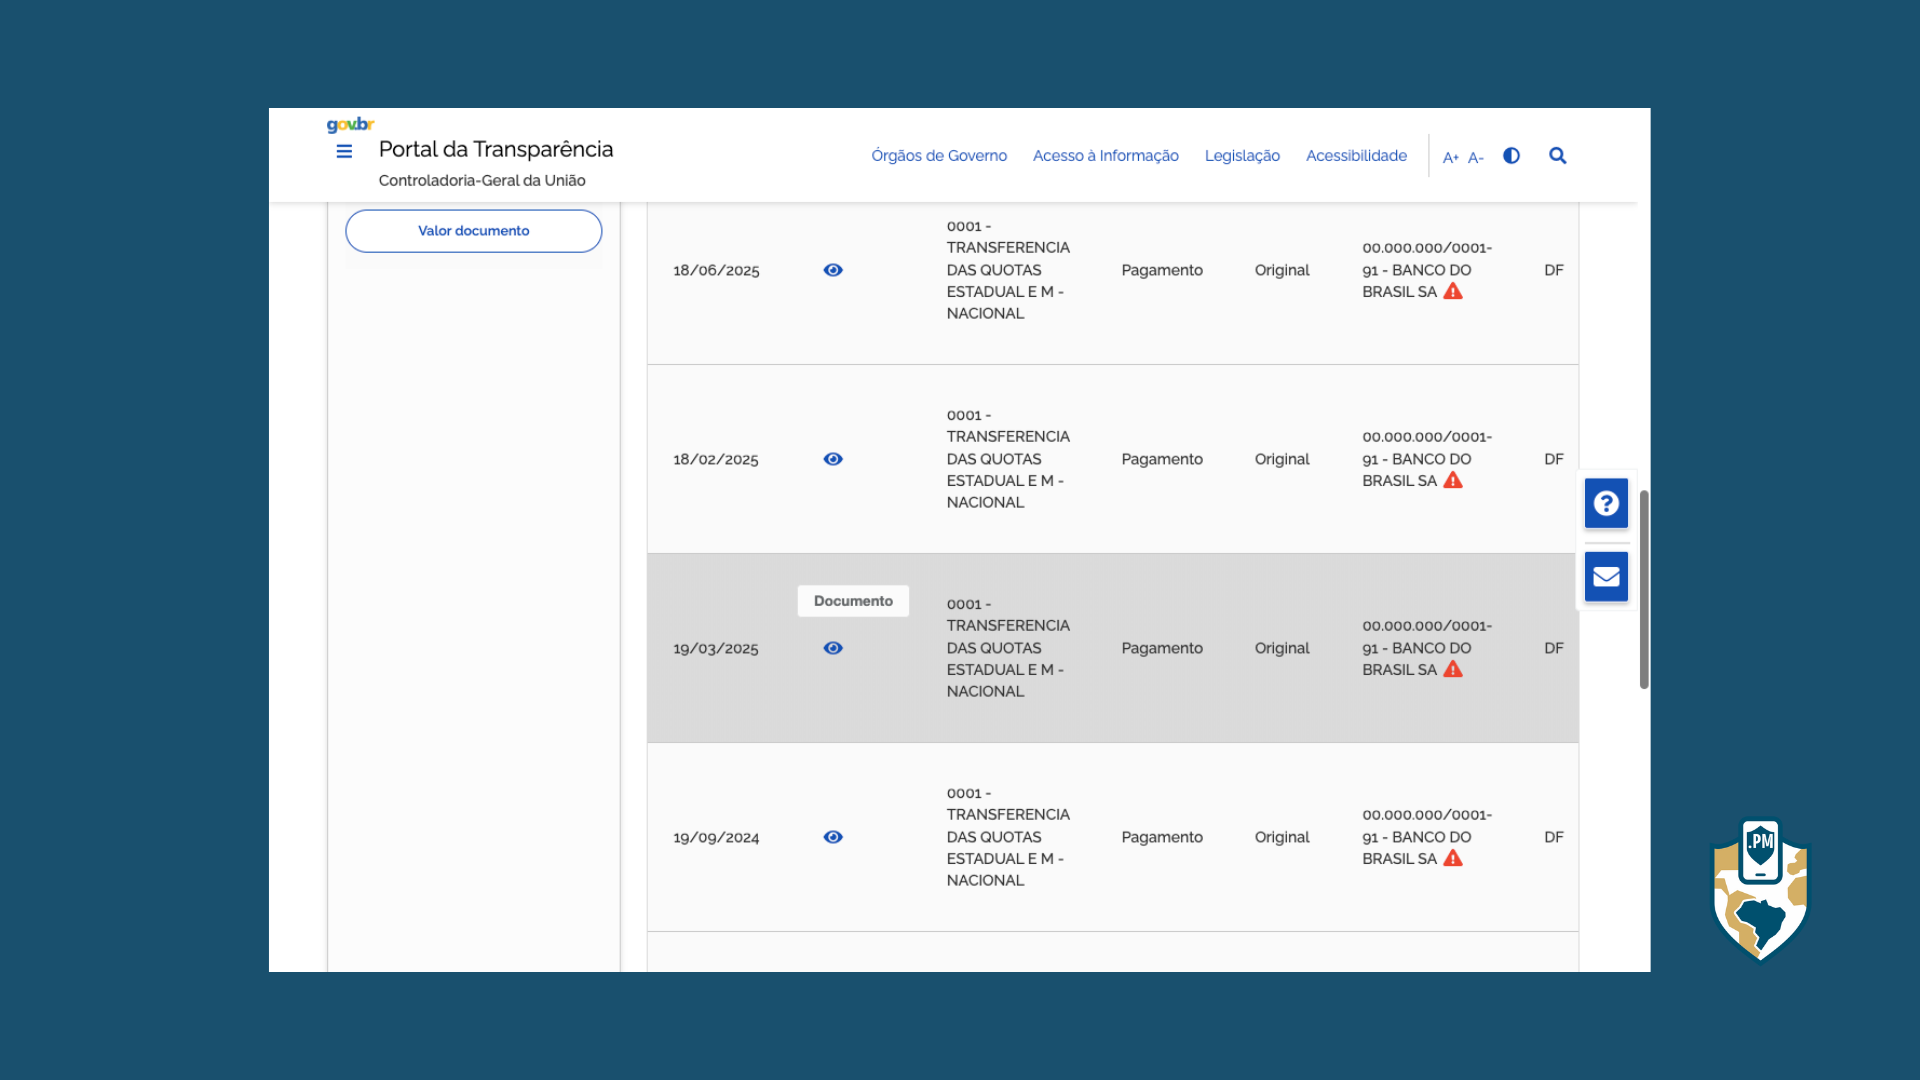
Task: Open the envelope contact button
Action: 1606,577
